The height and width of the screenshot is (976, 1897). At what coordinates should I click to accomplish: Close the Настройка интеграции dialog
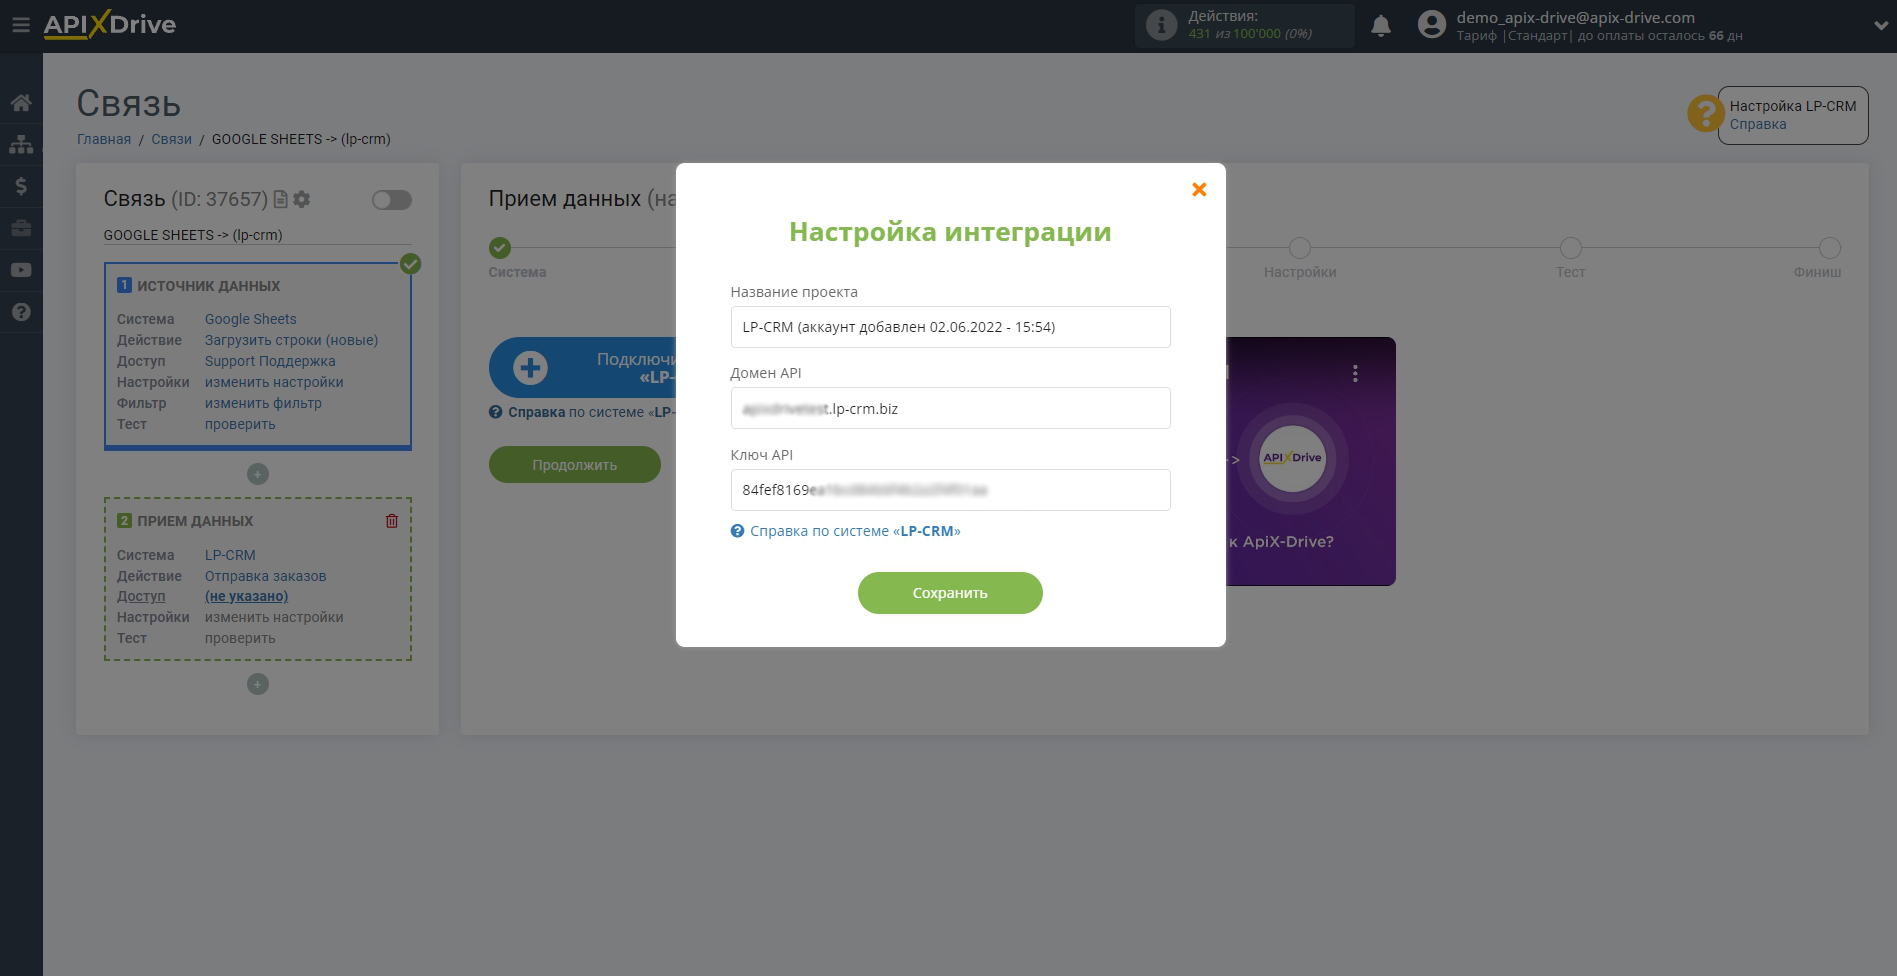click(1199, 189)
